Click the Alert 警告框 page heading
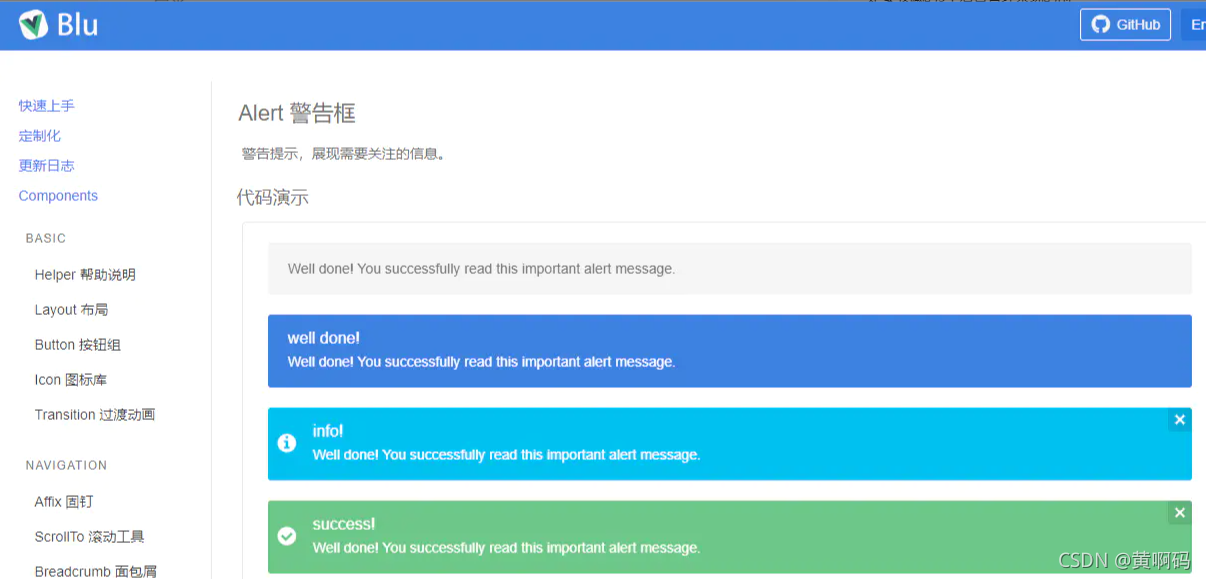The width and height of the screenshot is (1206, 579). point(297,113)
